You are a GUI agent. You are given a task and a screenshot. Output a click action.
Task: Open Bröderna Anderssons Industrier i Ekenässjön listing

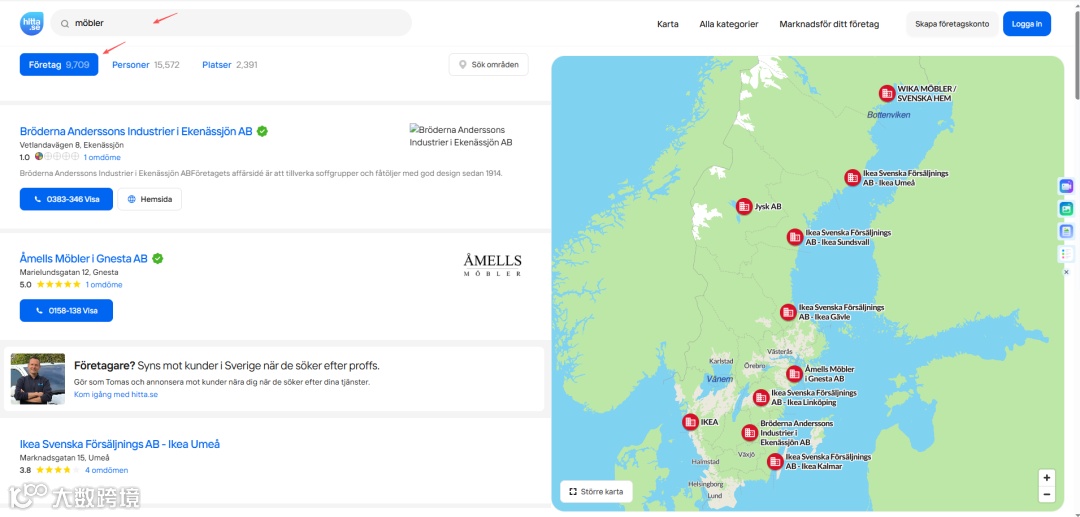[x=136, y=131]
